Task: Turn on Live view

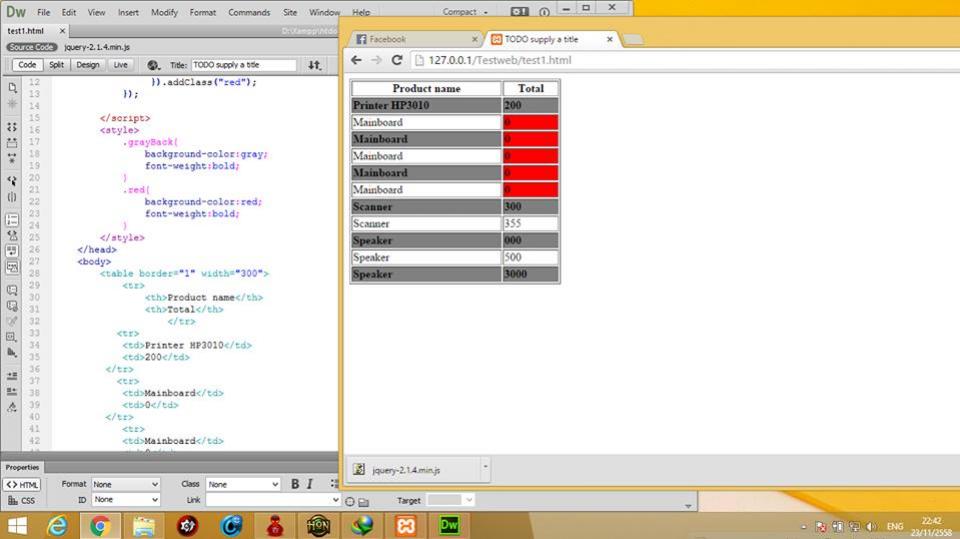Action: click(121, 65)
